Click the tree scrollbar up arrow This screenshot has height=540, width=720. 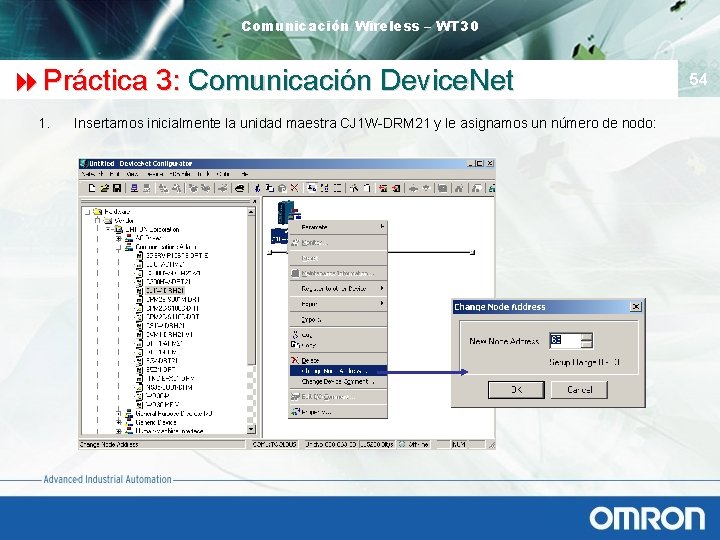point(251,212)
